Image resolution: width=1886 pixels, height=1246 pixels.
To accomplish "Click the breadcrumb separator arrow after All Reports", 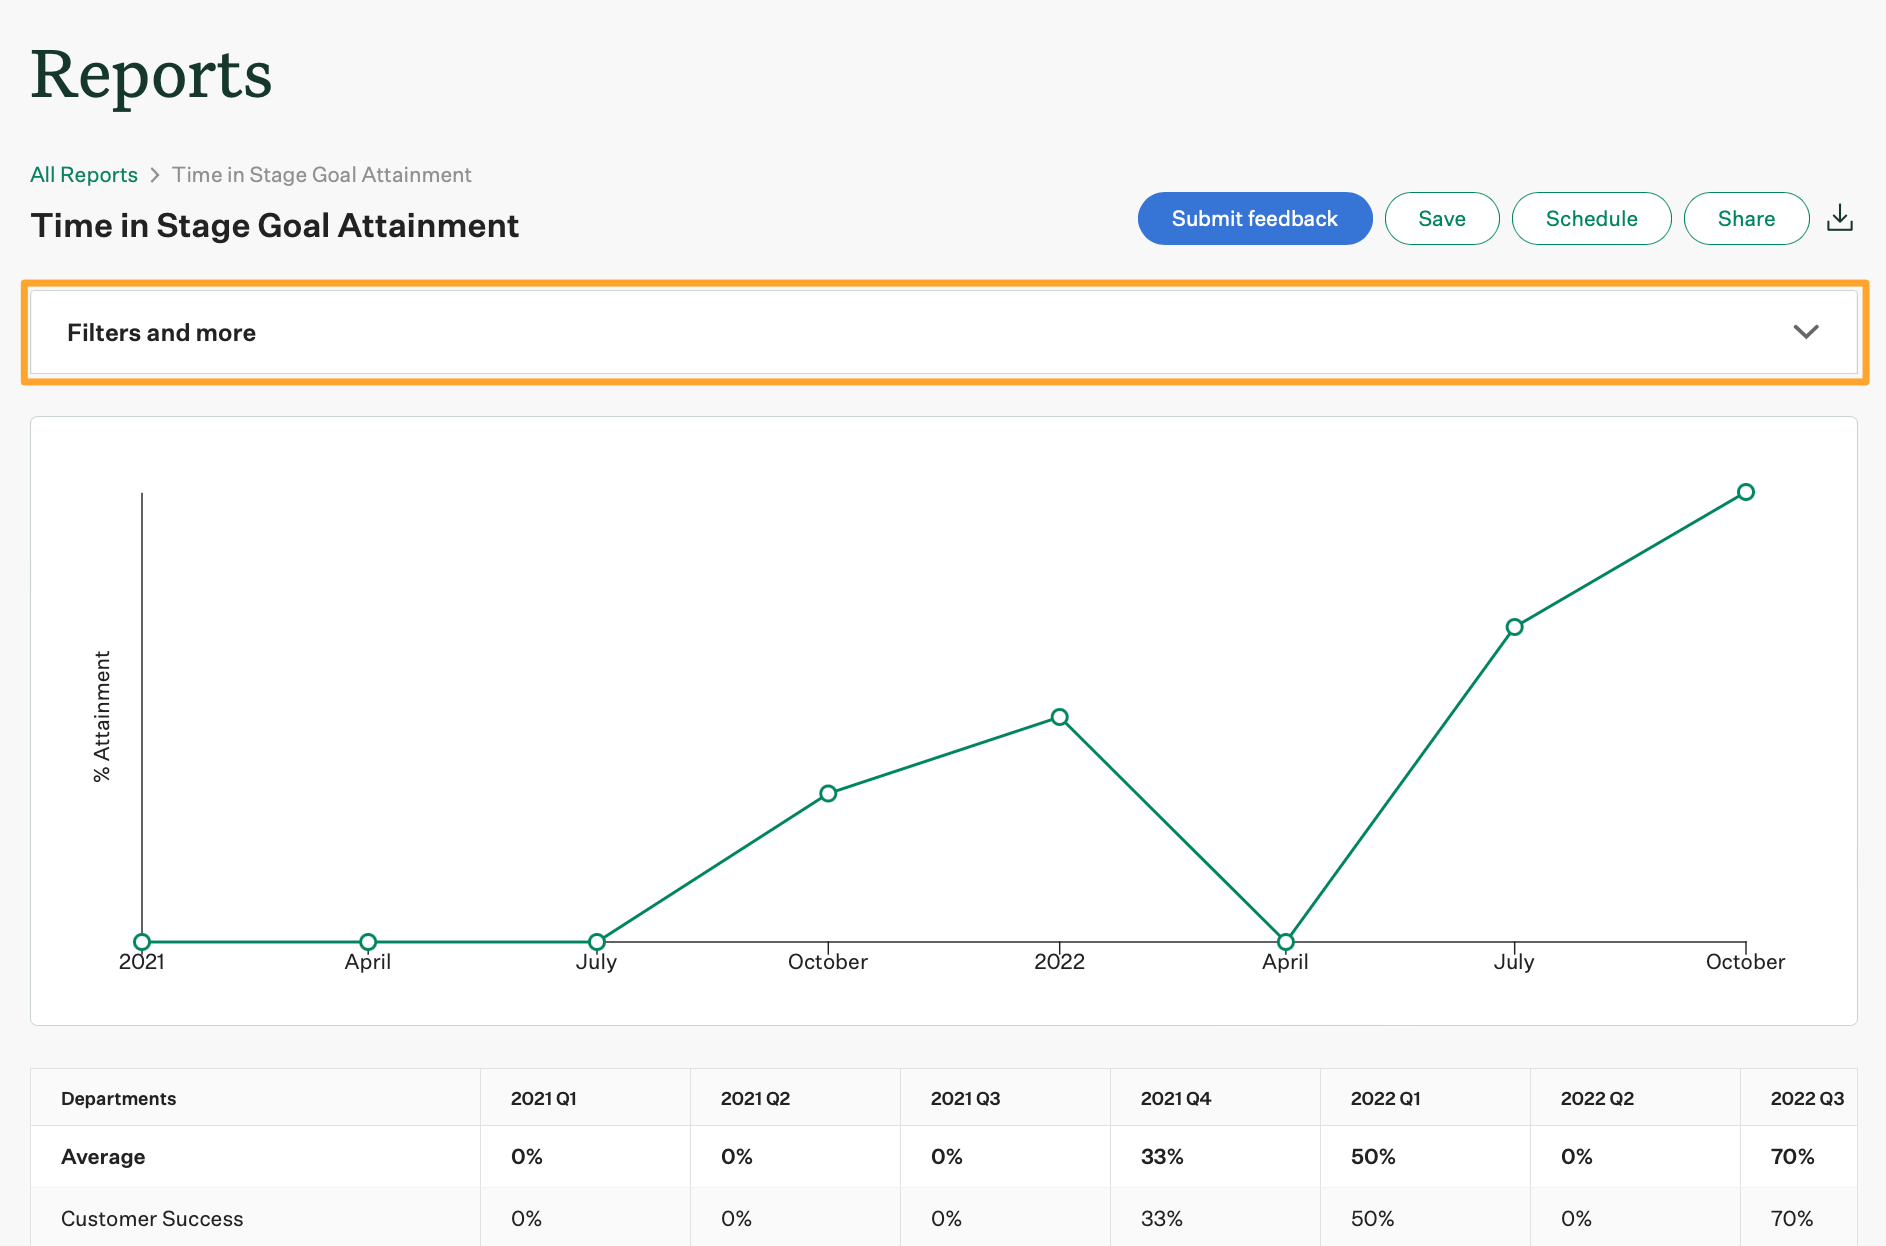I will click(155, 174).
